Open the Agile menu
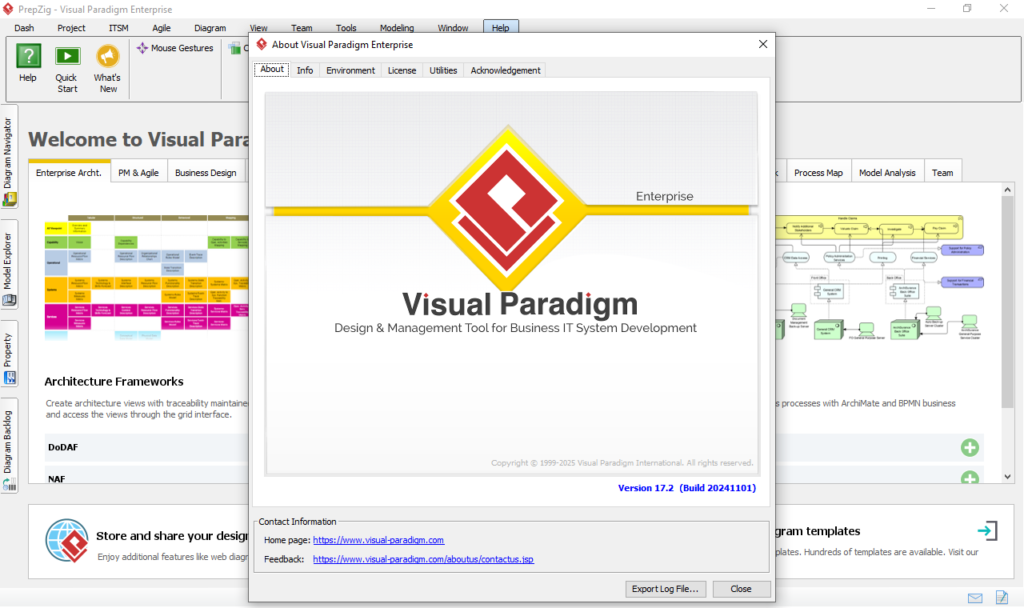1024x608 pixels. [x=161, y=28]
